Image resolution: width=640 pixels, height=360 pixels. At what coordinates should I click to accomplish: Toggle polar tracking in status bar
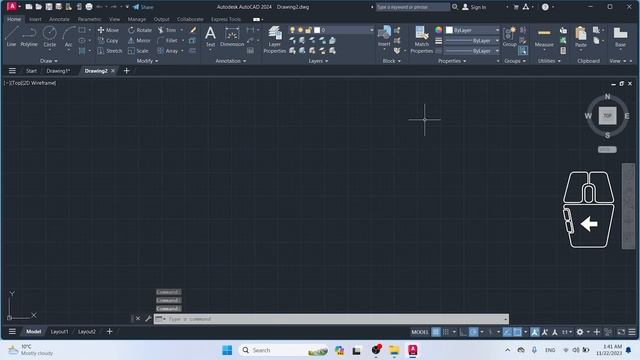(473, 332)
